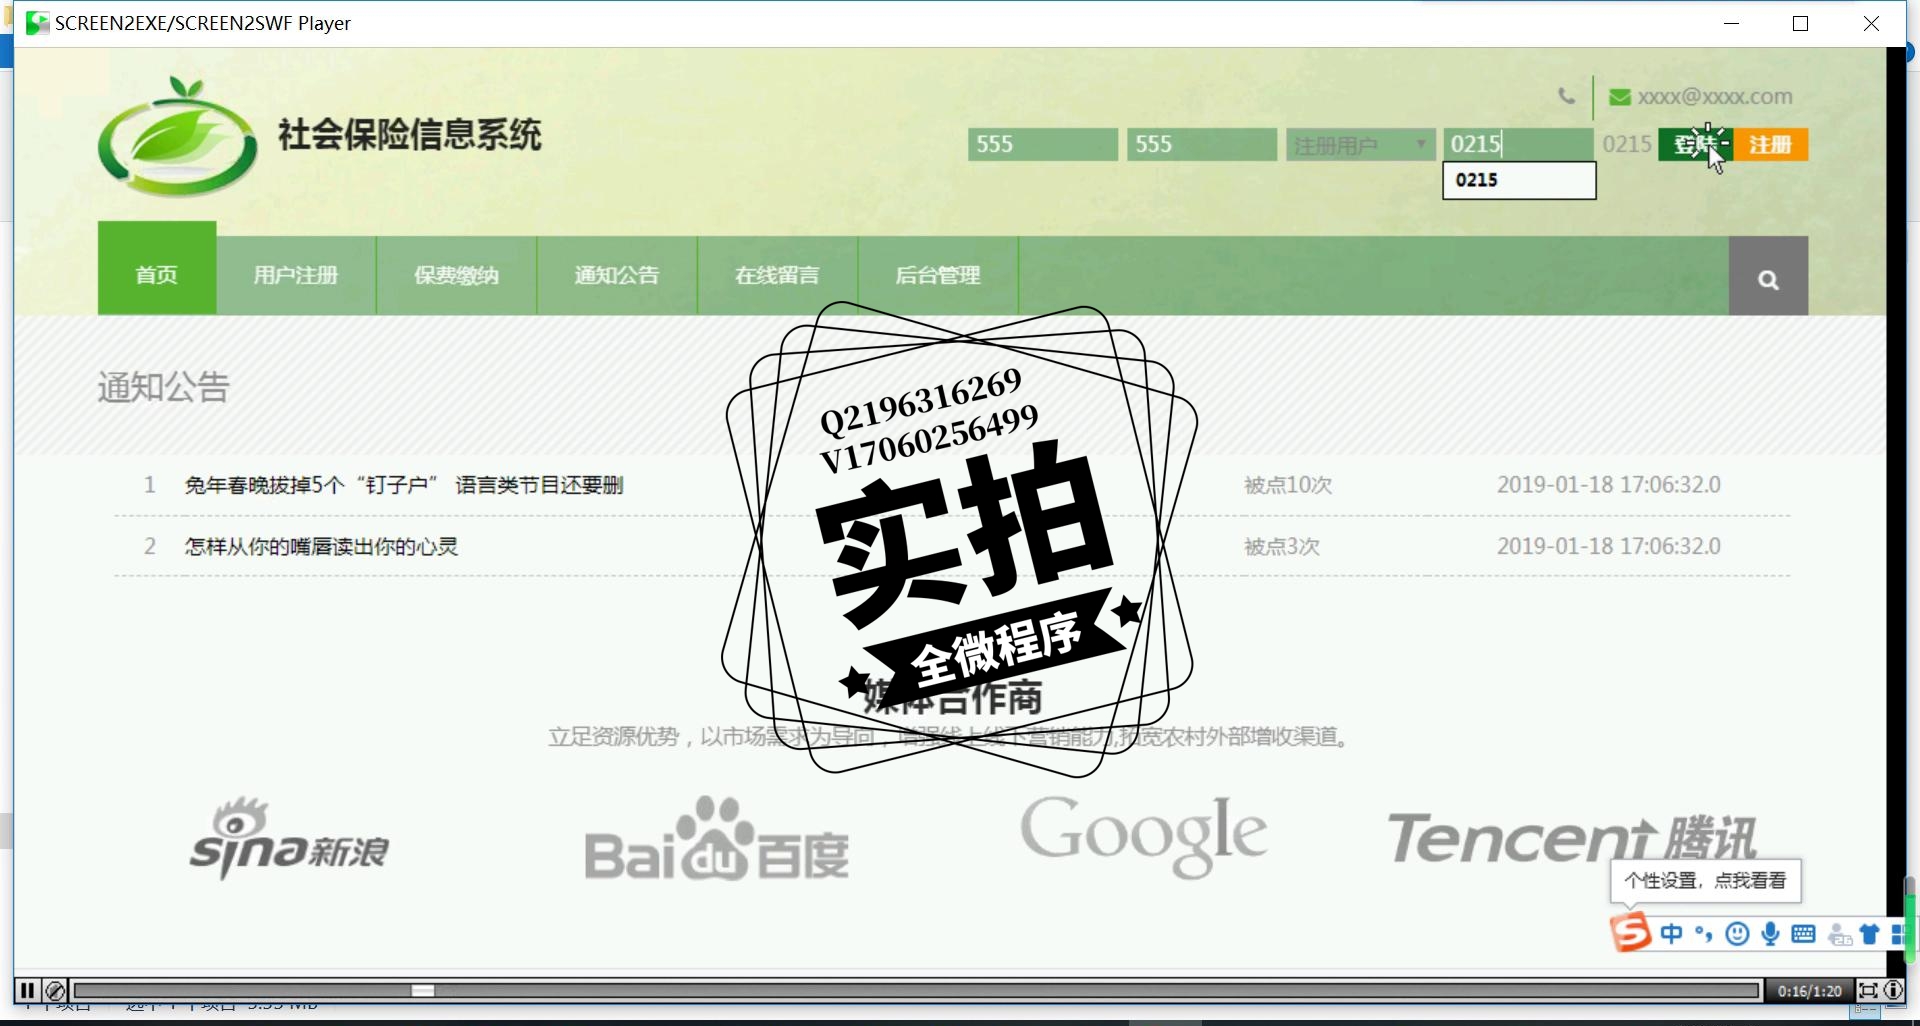Switch Chinese/English mode on Sogou bar

click(x=1671, y=934)
